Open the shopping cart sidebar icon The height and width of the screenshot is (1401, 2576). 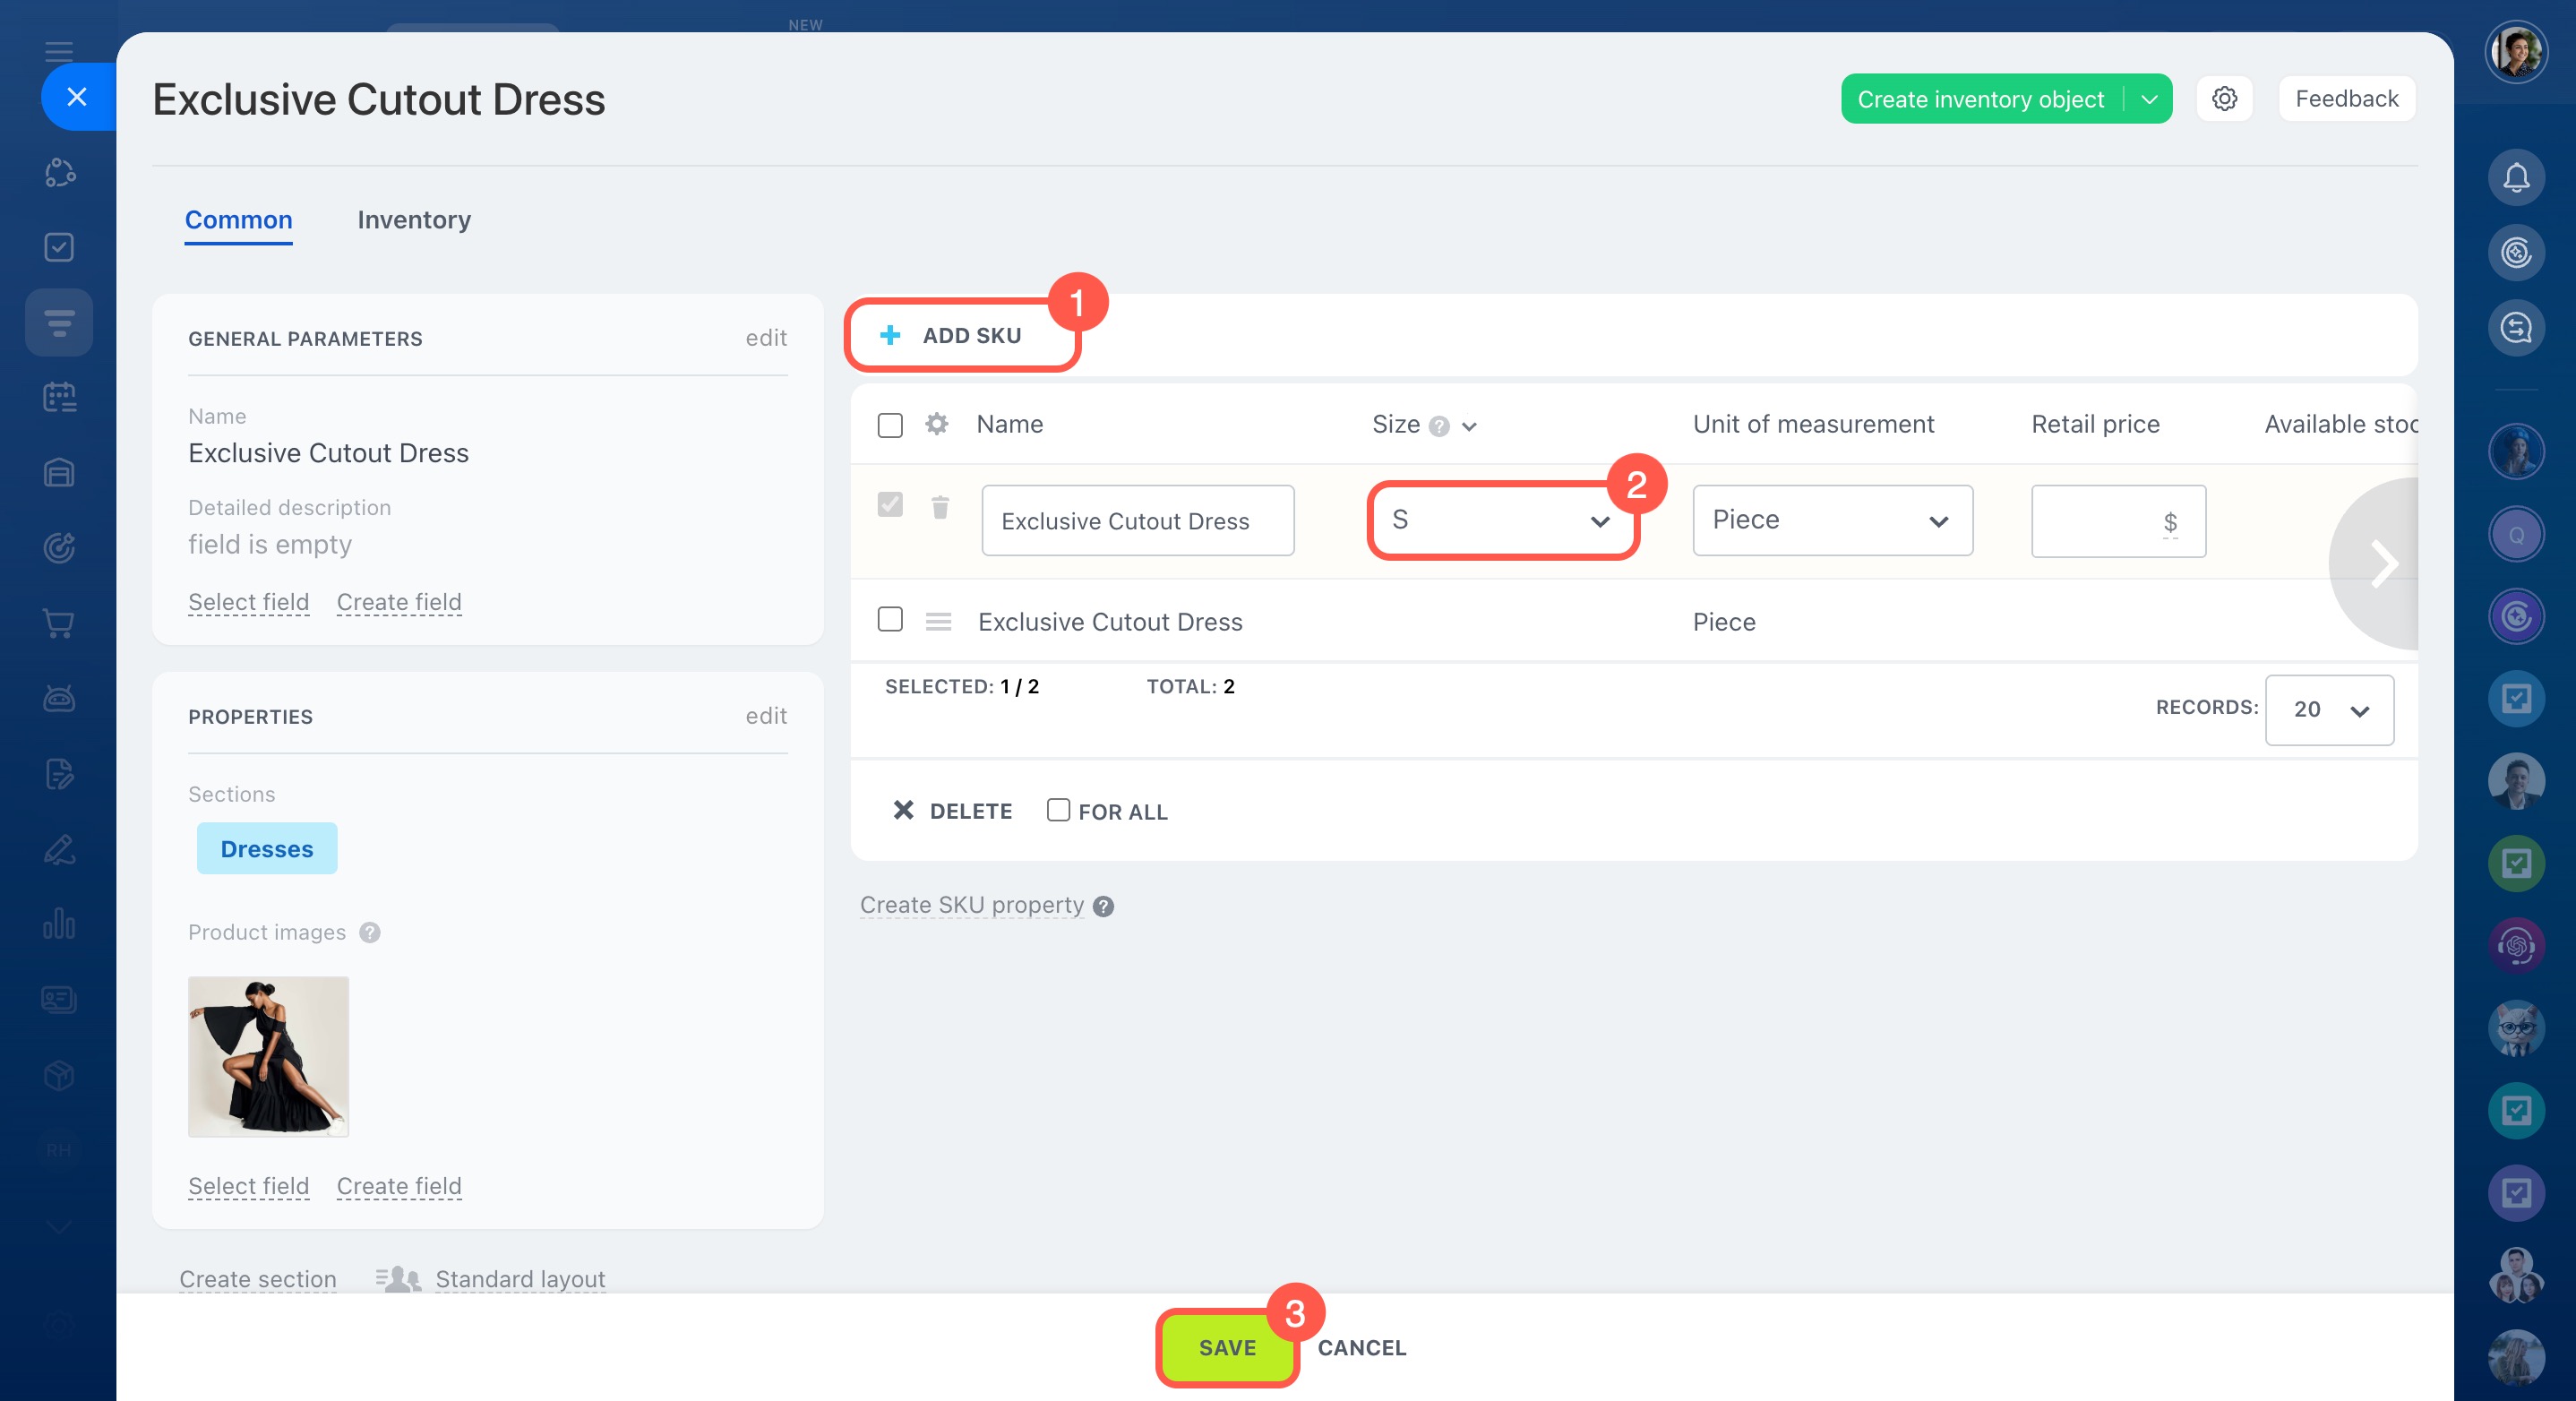[59, 623]
